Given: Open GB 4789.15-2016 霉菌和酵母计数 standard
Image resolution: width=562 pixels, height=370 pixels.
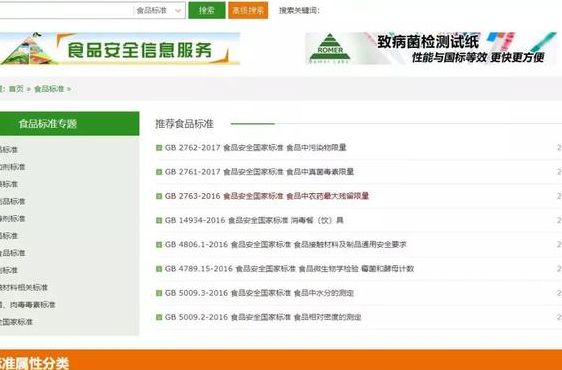Looking at the screenshot, I should pos(289,269).
